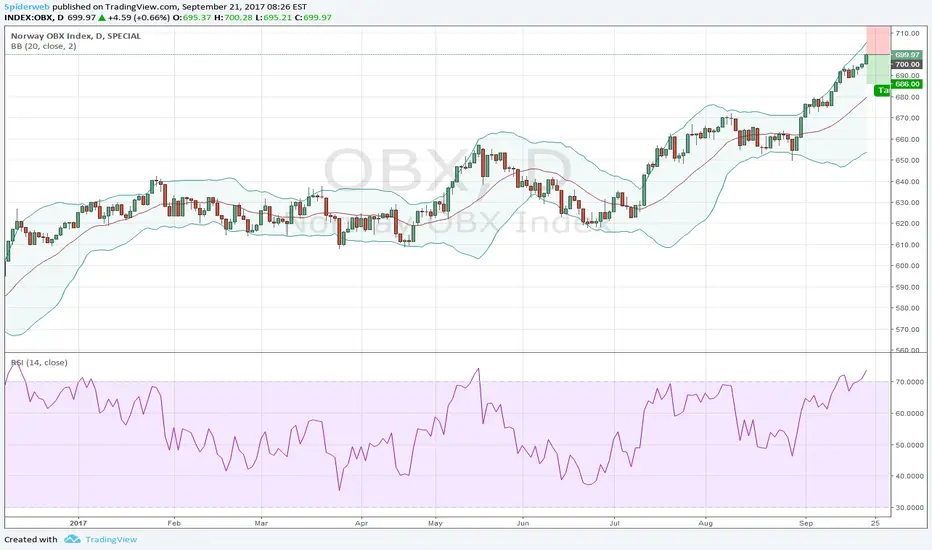The width and height of the screenshot is (932, 550).
Task: Click the 610.00 price axis label
Action: 908,244
